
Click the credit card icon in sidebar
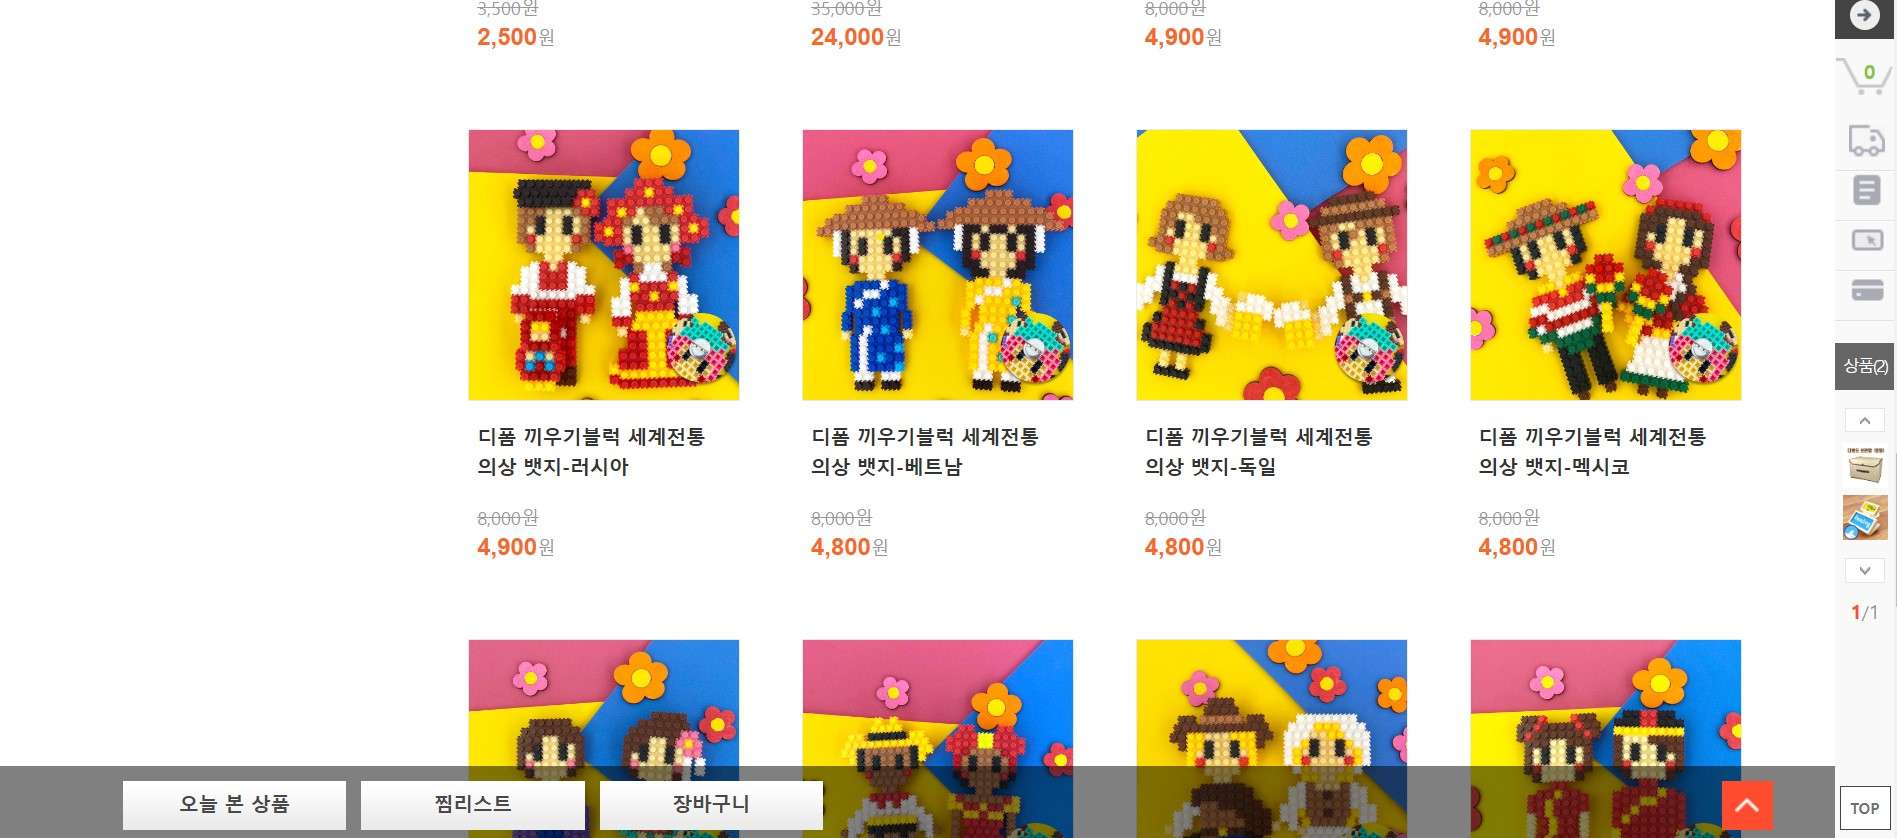tap(1867, 290)
